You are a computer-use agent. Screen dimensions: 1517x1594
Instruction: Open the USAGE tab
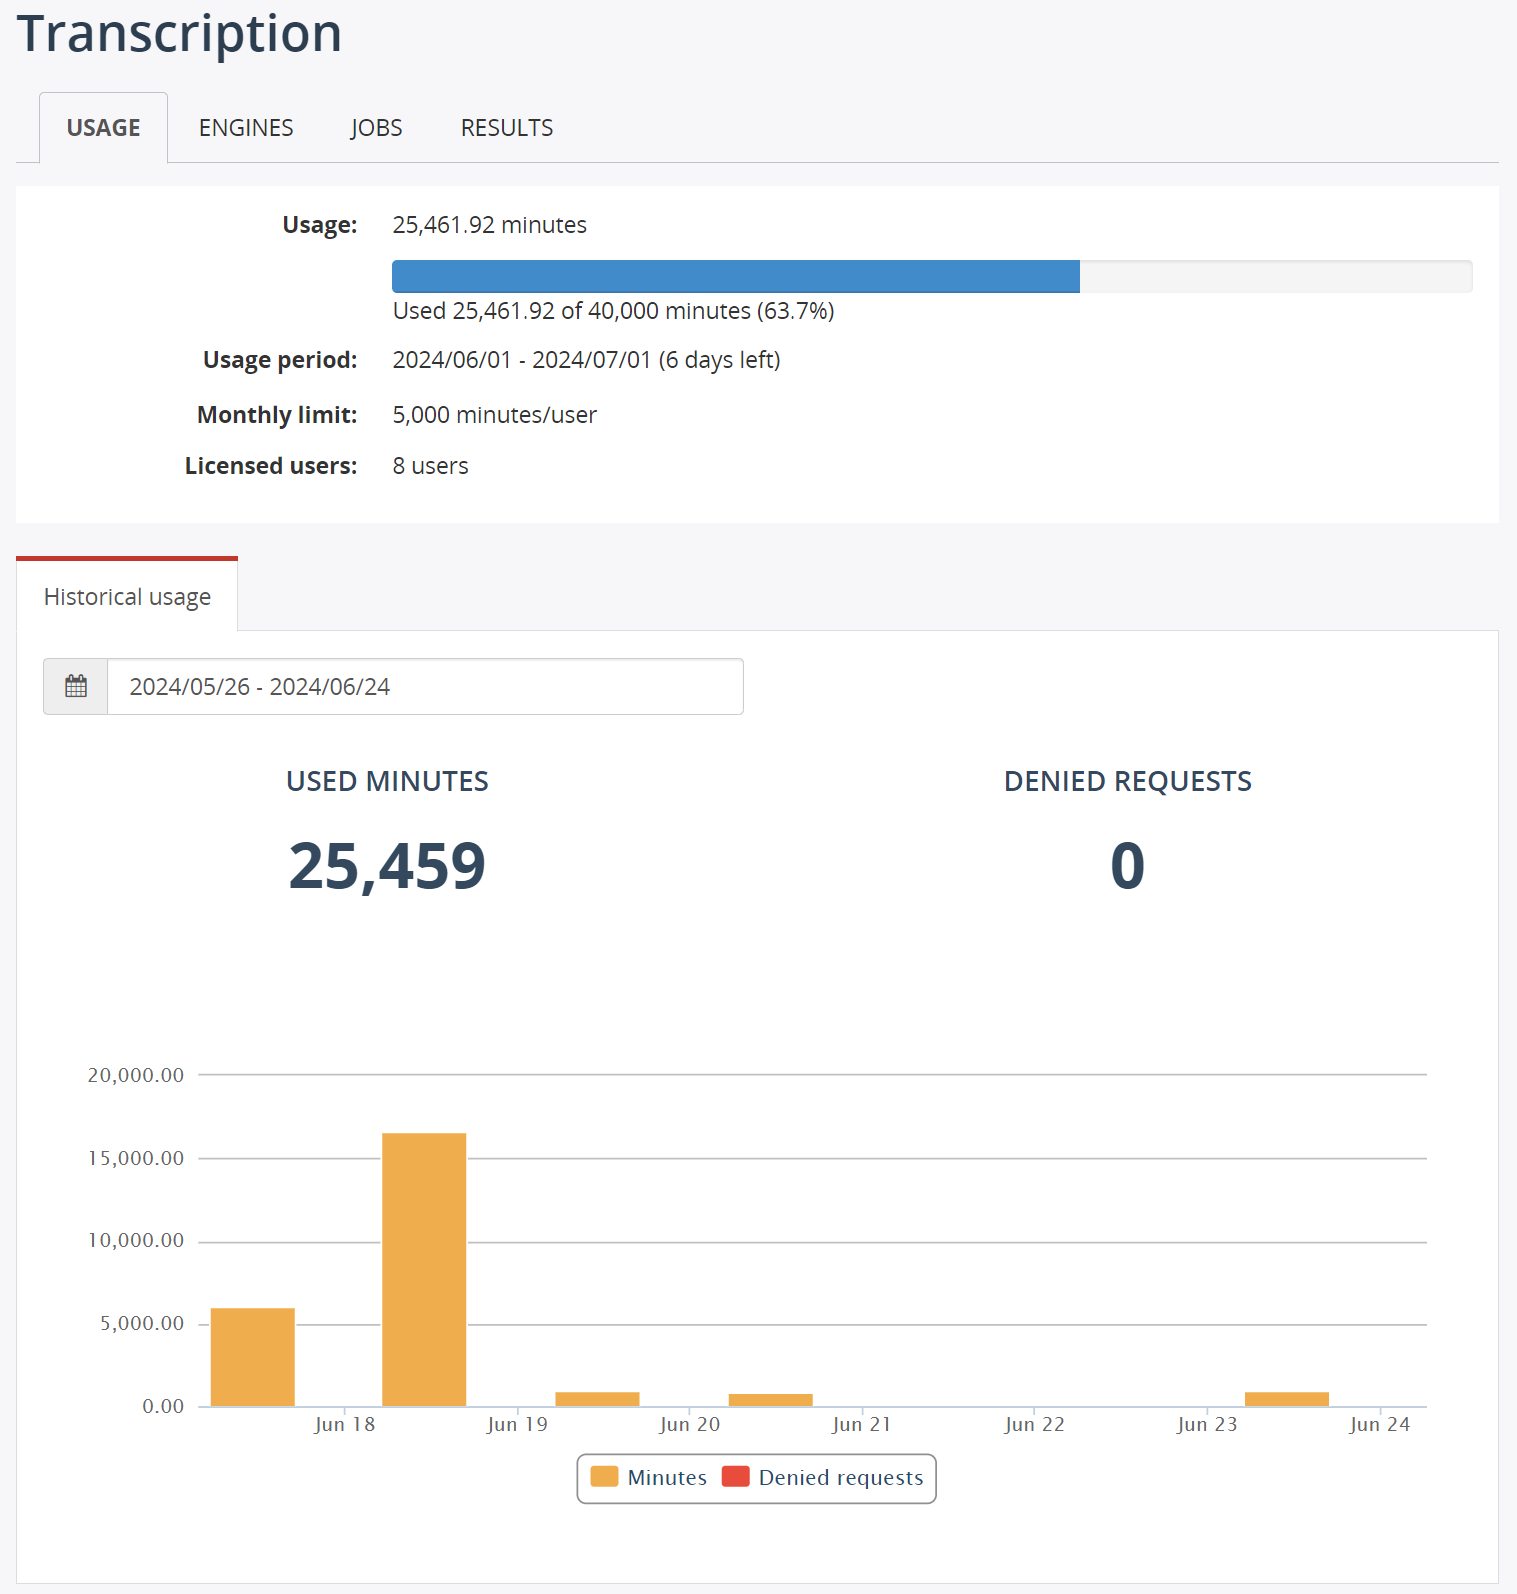(x=103, y=127)
